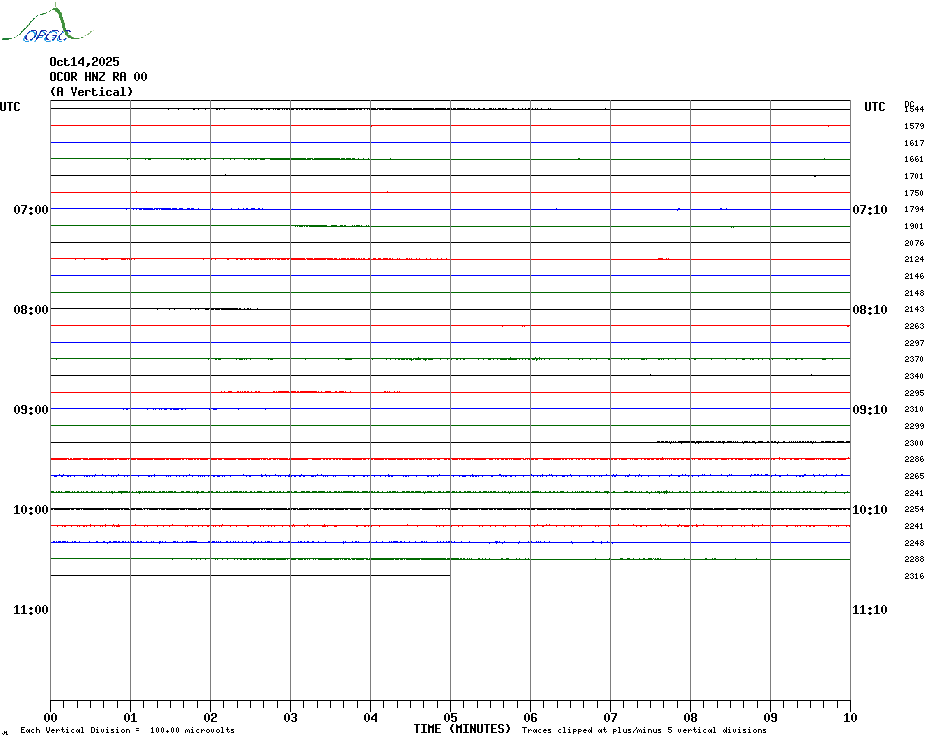Click the DC value "2124"
The width and height of the screenshot is (930, 744).
[x=914, y=259]
